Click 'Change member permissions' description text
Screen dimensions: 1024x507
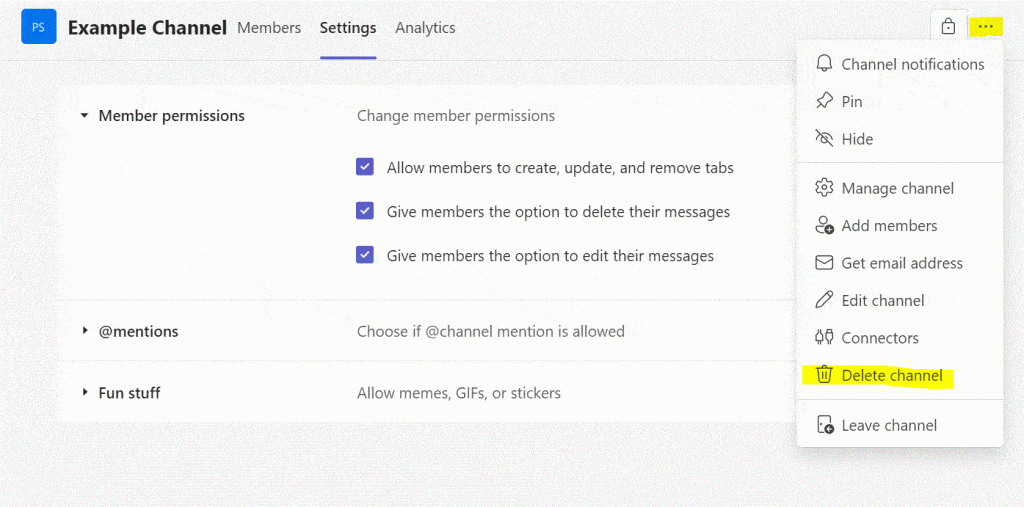pyautogui.click(x=456, y=116)
